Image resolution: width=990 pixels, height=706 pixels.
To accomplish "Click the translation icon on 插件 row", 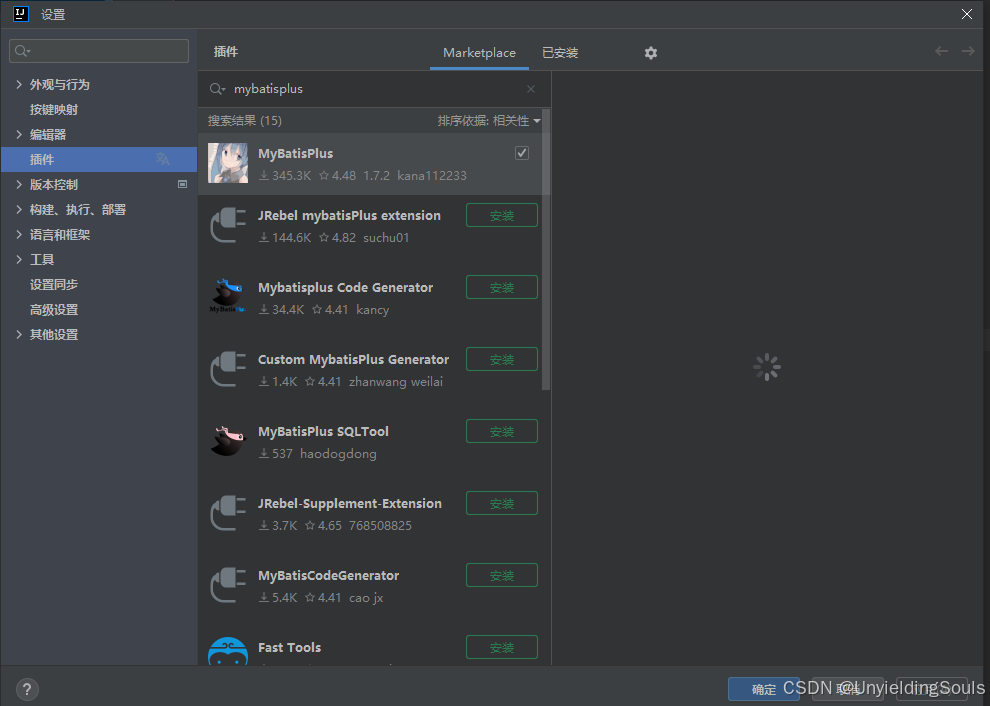I will [x=163, y=159].
